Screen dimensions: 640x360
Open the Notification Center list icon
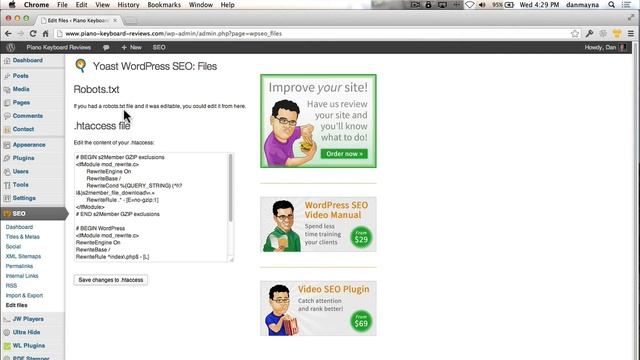coord(626,4)
